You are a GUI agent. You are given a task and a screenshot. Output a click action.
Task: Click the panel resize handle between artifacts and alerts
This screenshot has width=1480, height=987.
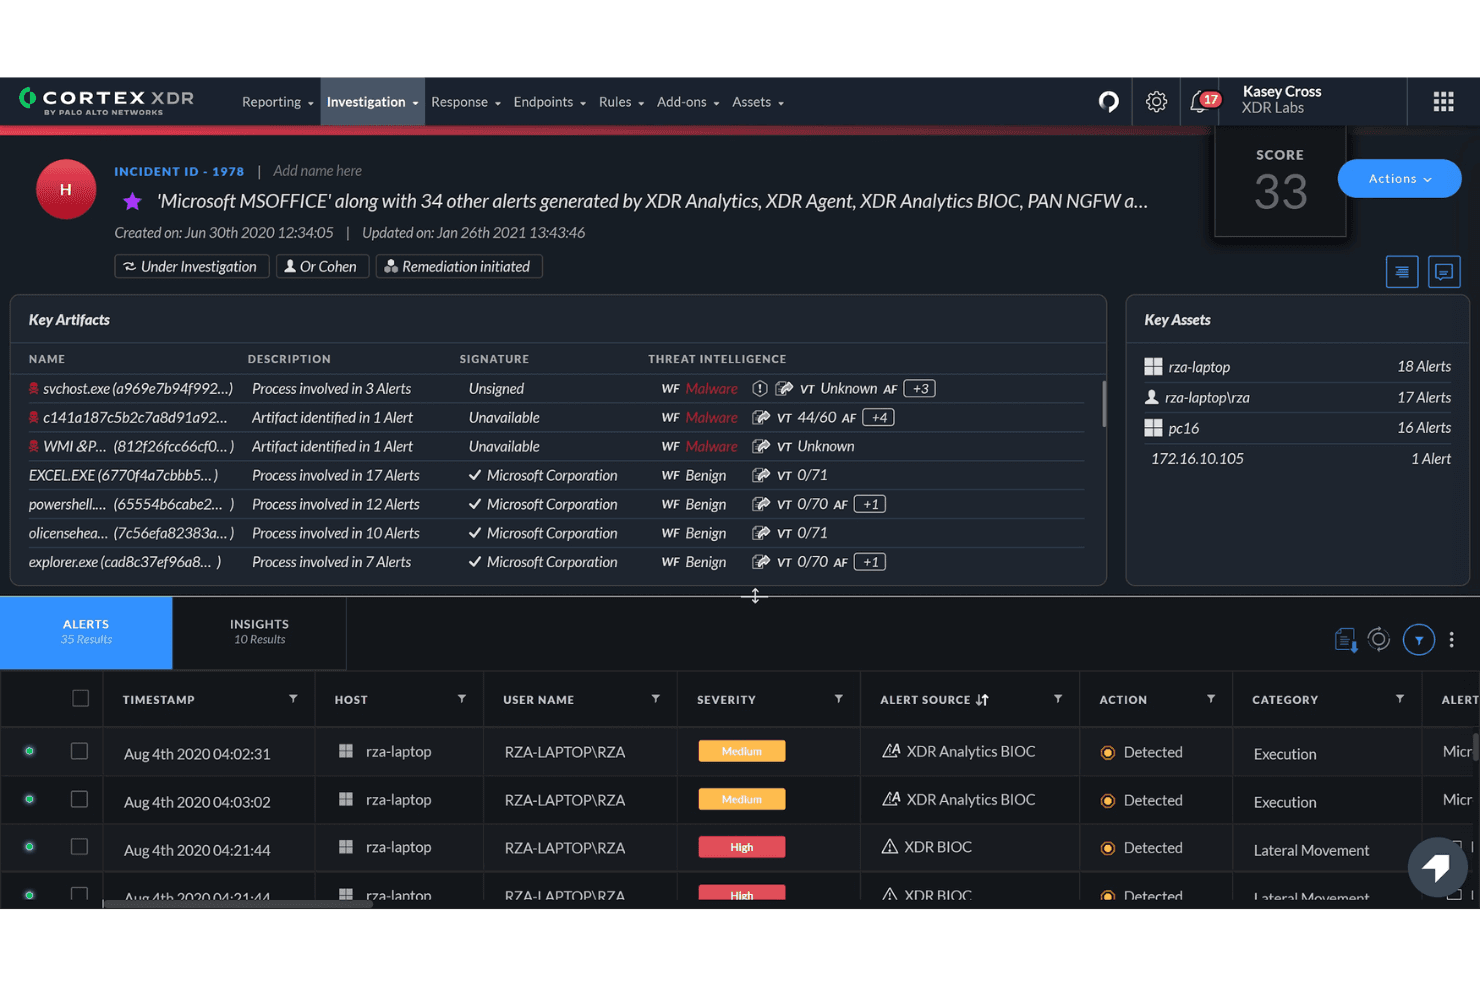tap(755, 595)
